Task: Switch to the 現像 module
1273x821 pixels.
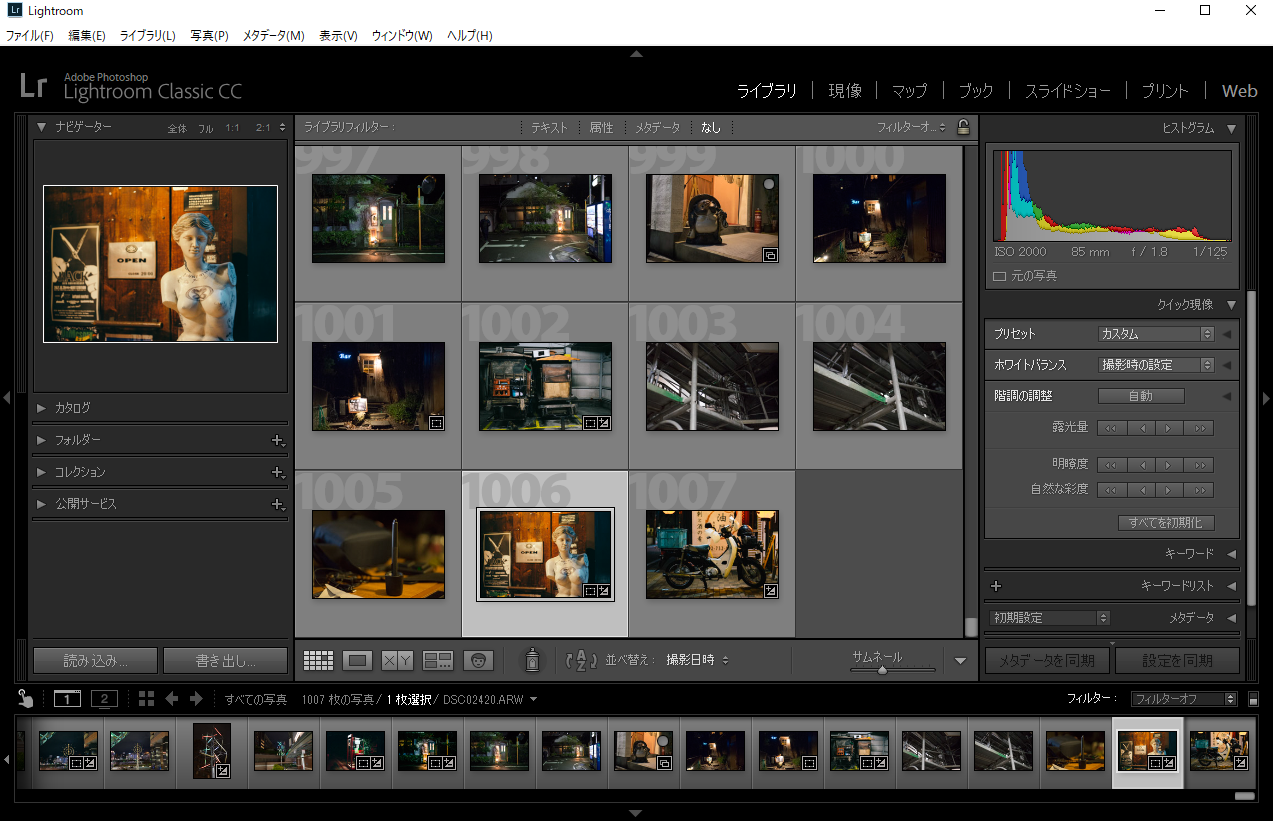Action: click(845, 91)
